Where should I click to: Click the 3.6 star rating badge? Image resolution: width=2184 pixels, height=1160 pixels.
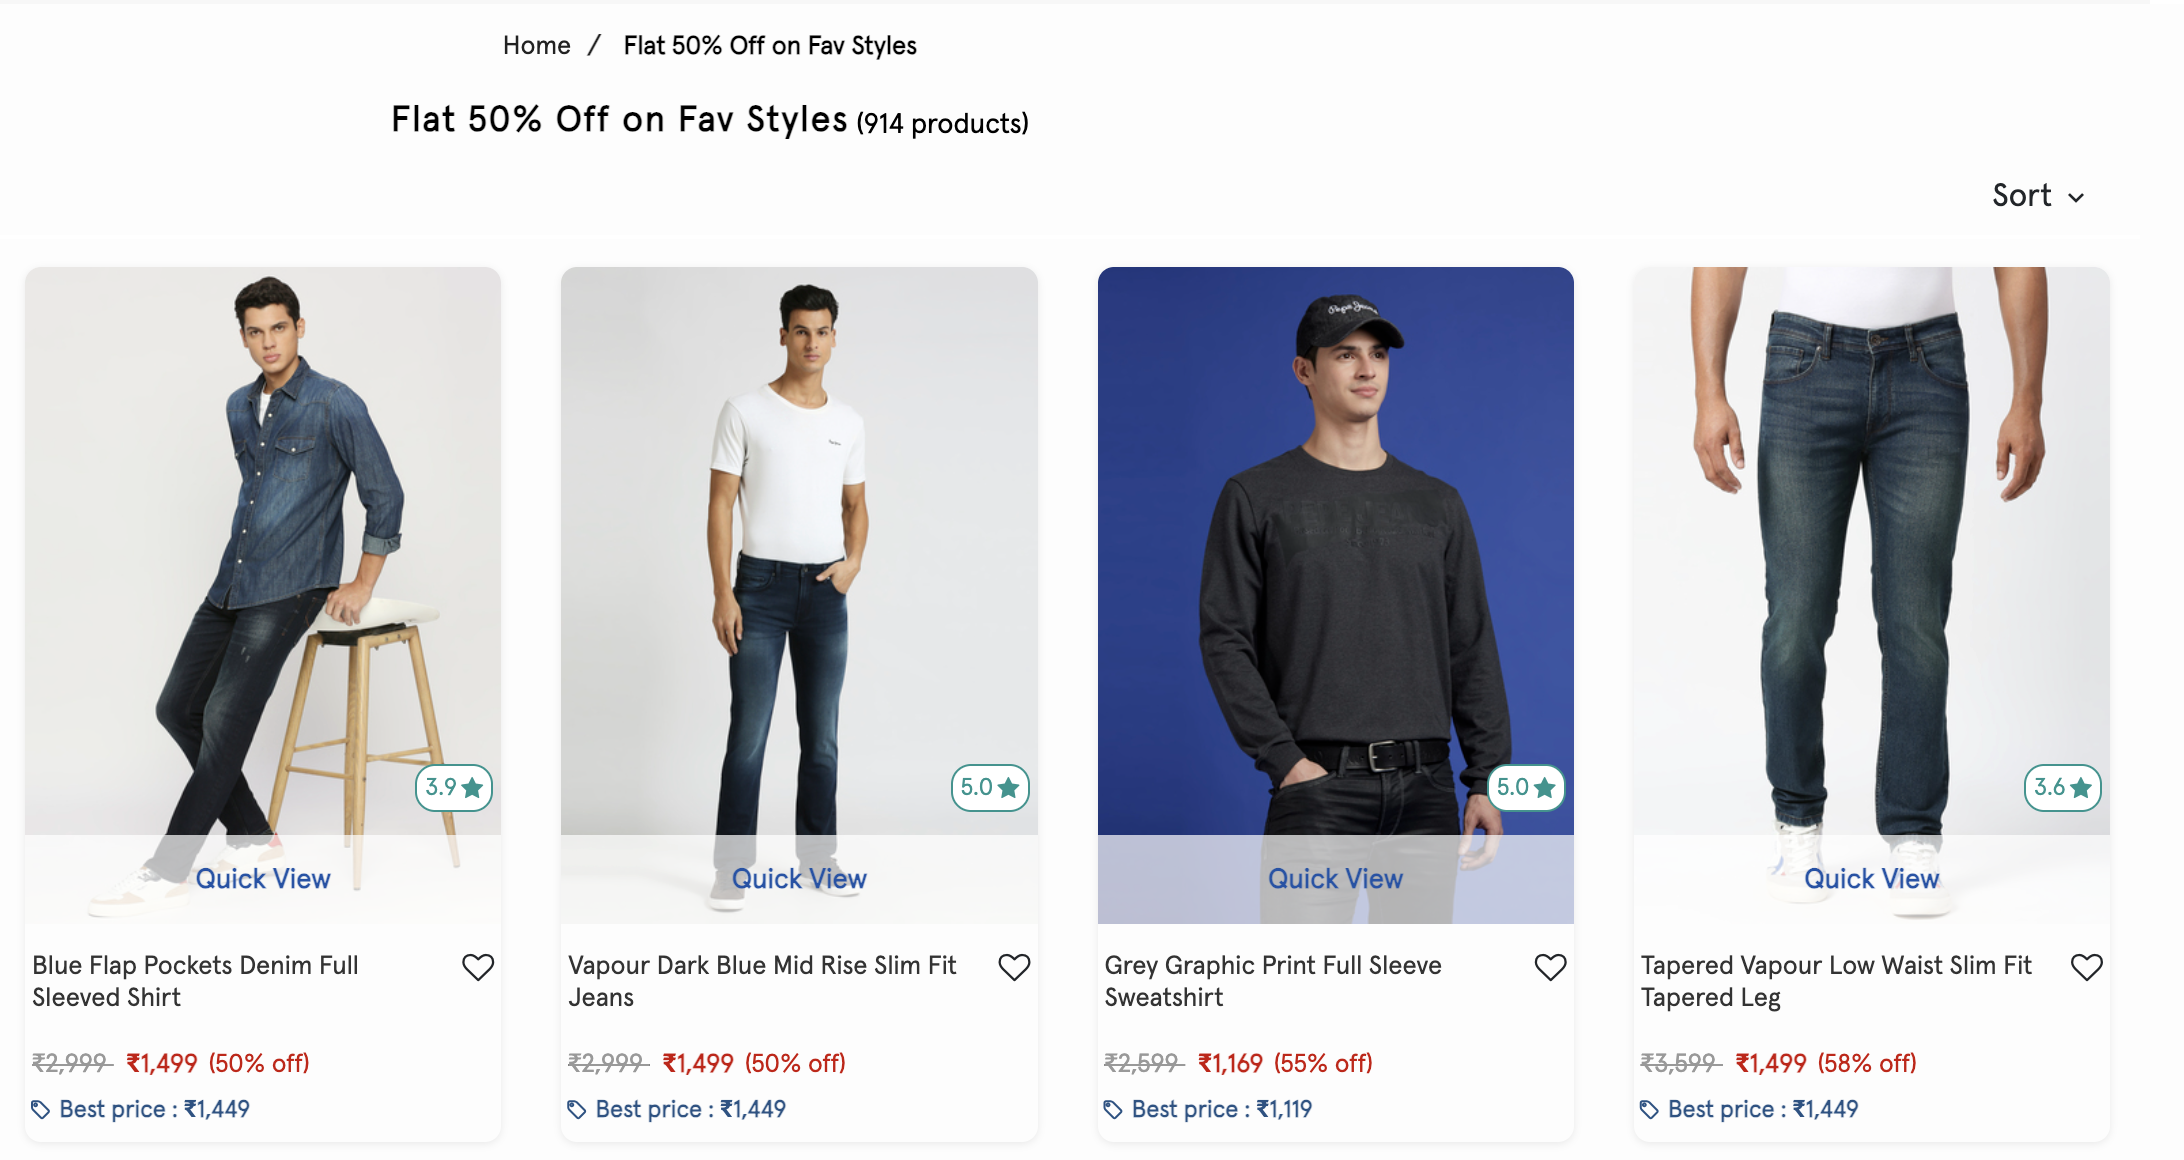[2062, 788]
